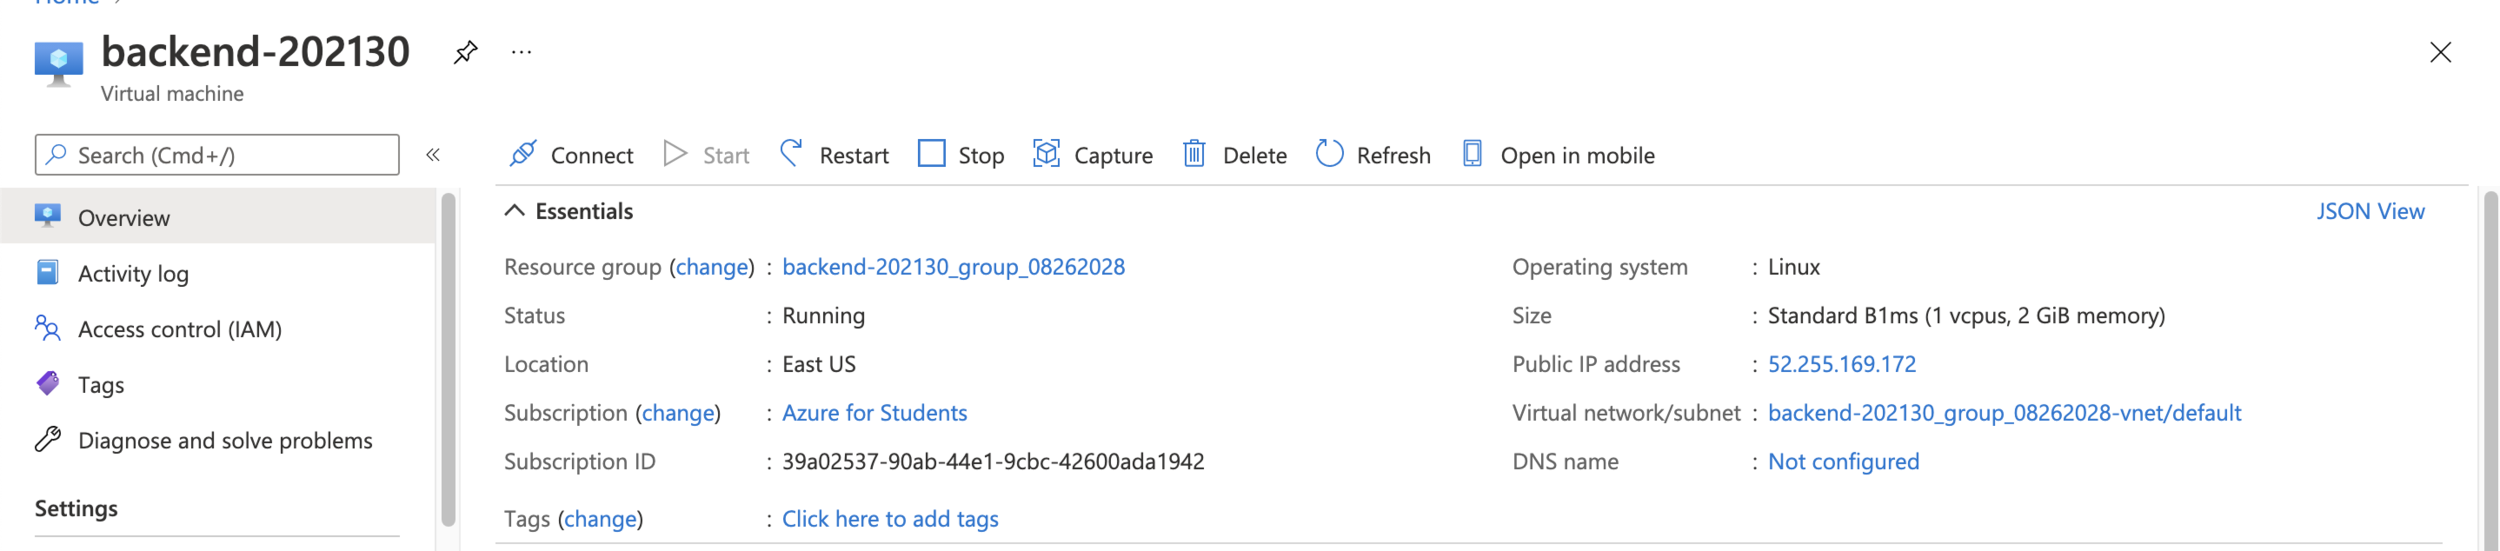Open public IP 52.255.169.172
This screenshot has width=2500, height=551.
(x=1841, y=364)
